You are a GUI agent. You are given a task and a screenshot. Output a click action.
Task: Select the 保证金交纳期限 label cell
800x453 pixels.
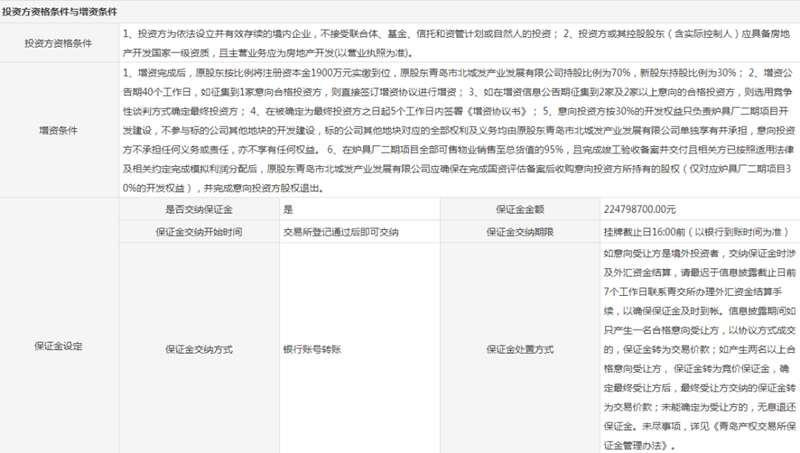click(521, 231)
